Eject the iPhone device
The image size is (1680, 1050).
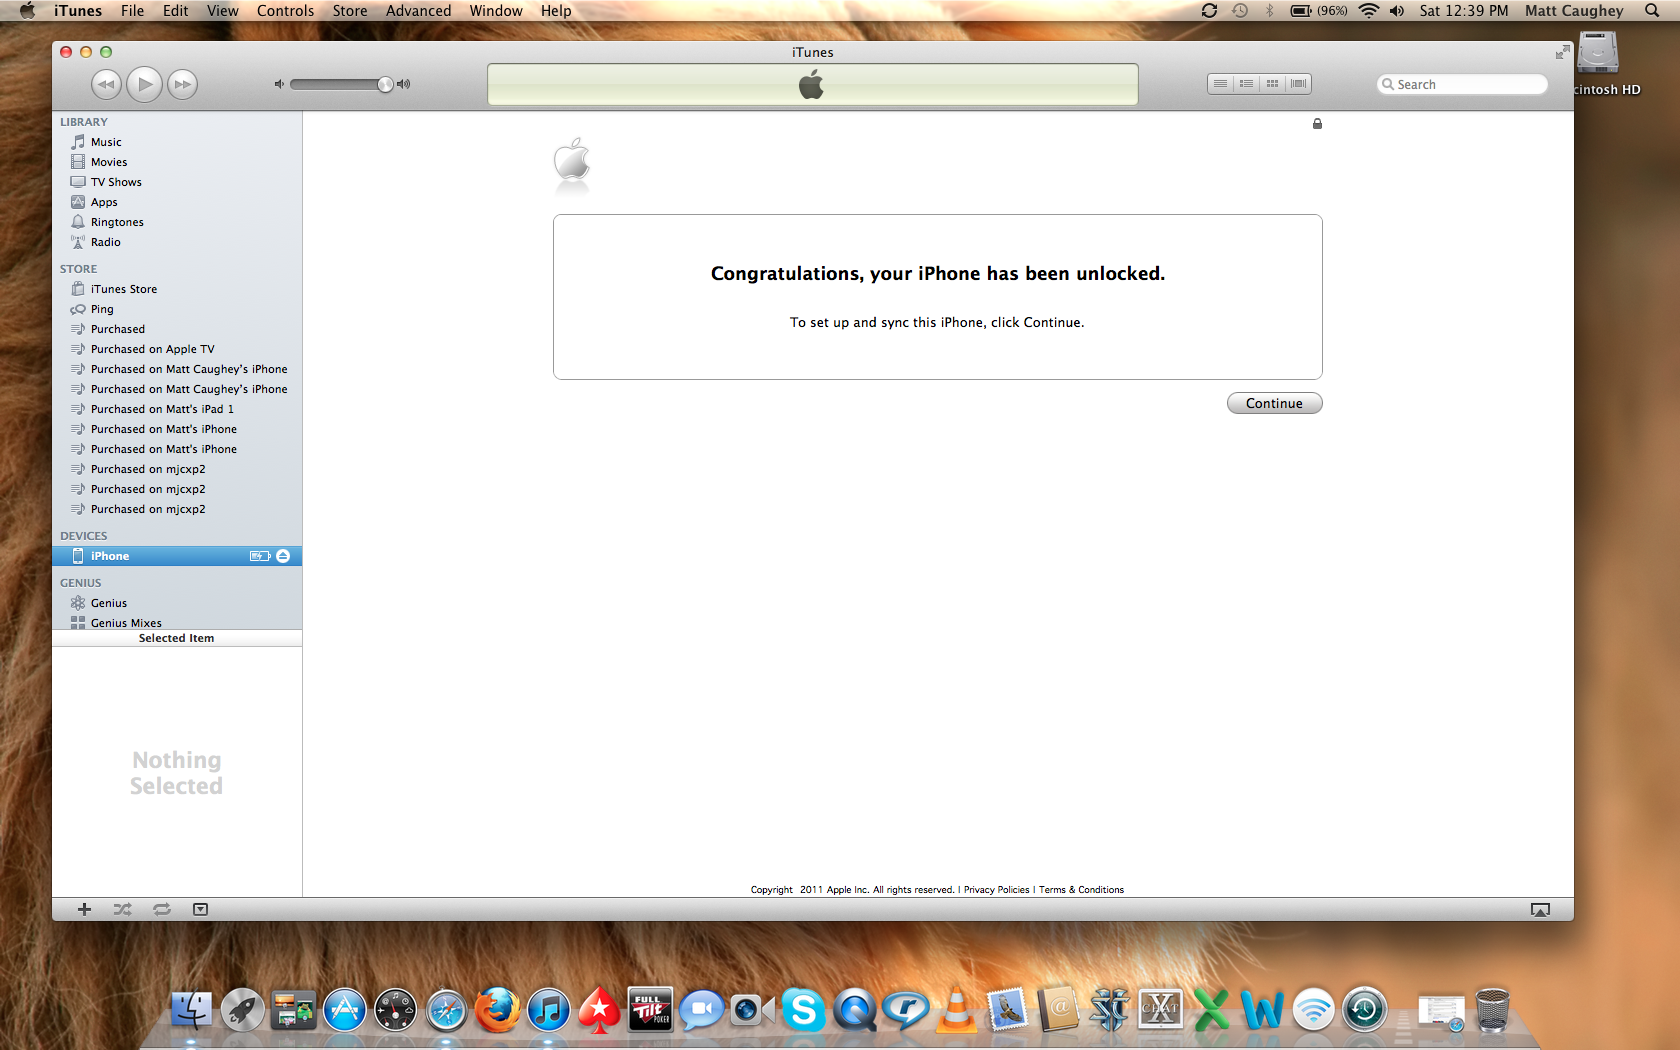click(283, 556)
